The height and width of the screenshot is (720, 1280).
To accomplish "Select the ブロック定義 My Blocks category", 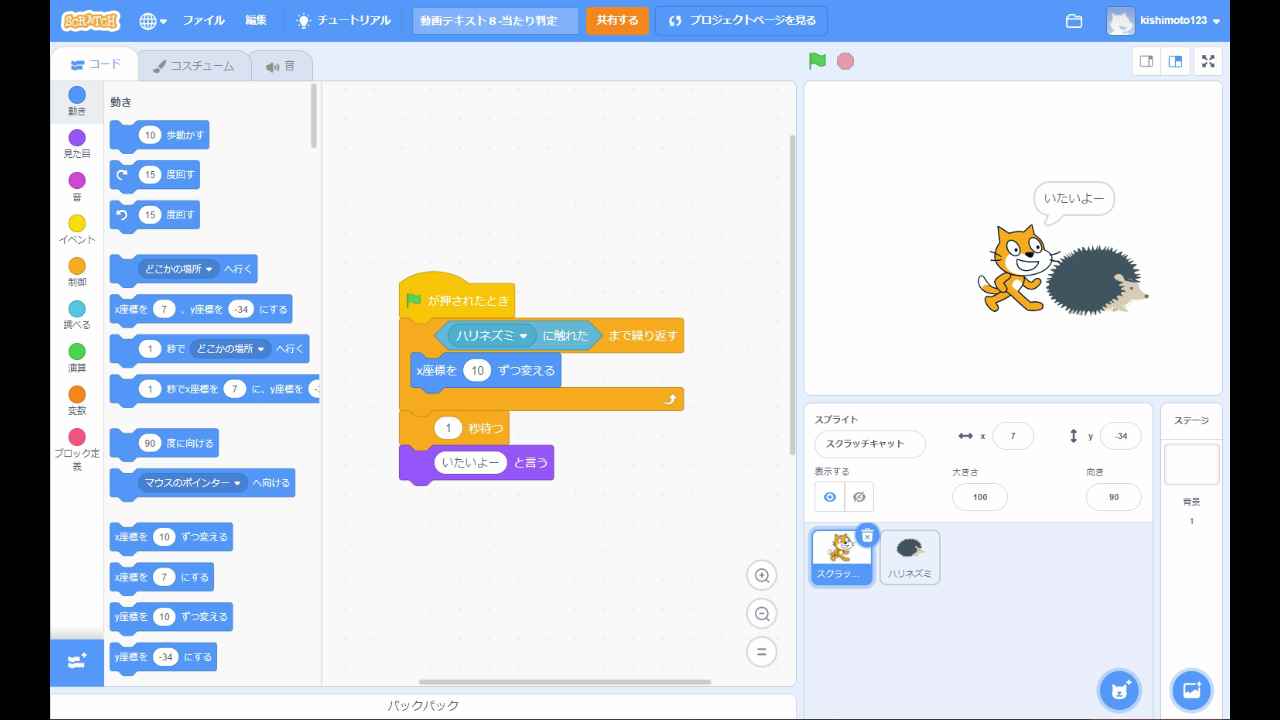I will pyautogui.click(x=77, y=450).
